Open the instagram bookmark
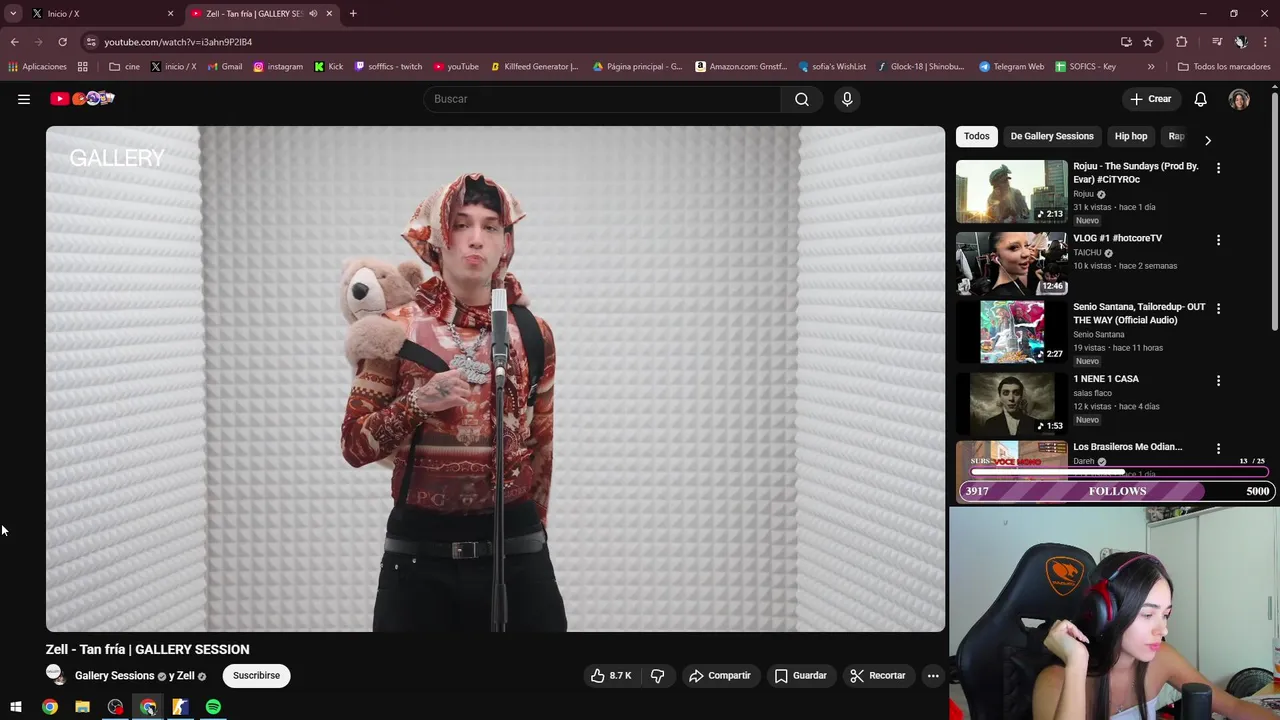 [x=278, y=67]
